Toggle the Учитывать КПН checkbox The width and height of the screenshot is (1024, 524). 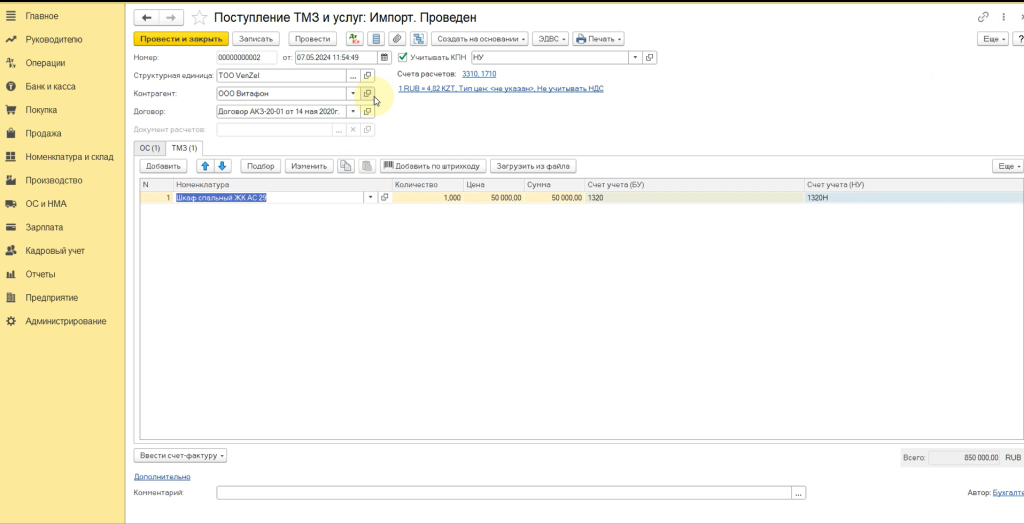click(x=403, y=58)
